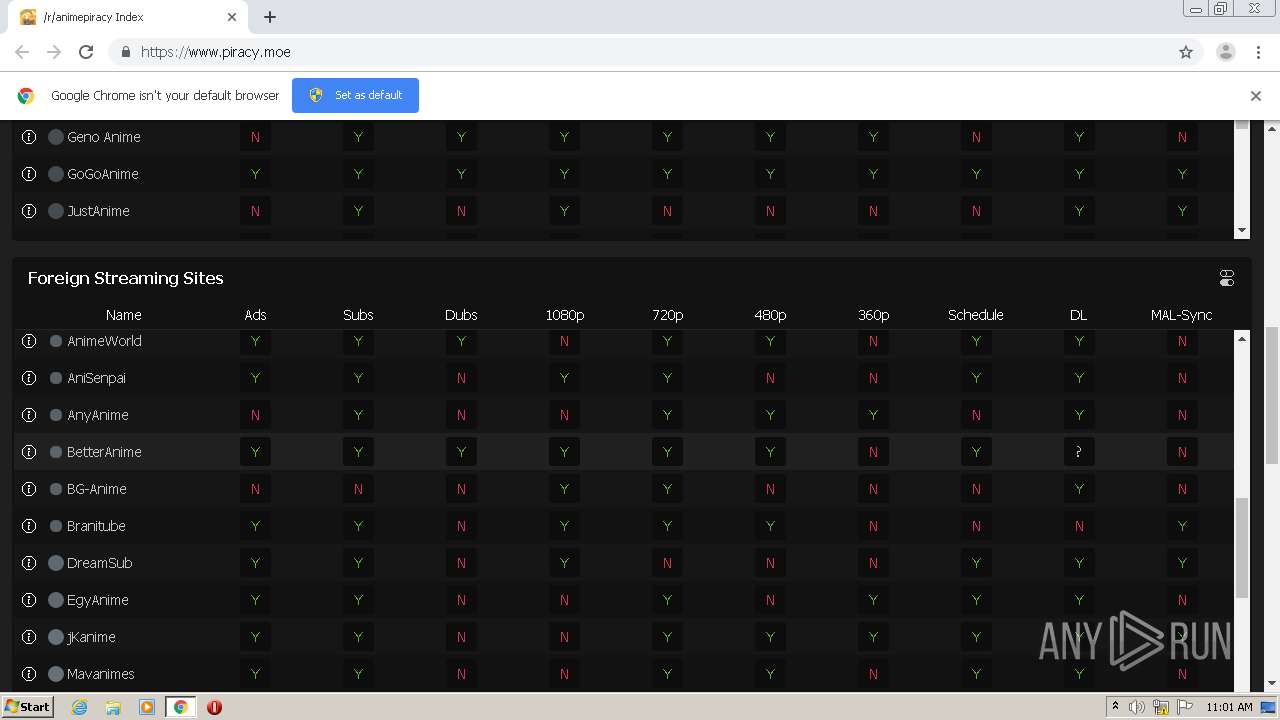Click Foreign Streaming Sites table scroll-up arrow
The height and width of the screenshot is (720, 1280).
coord(1242,339)
